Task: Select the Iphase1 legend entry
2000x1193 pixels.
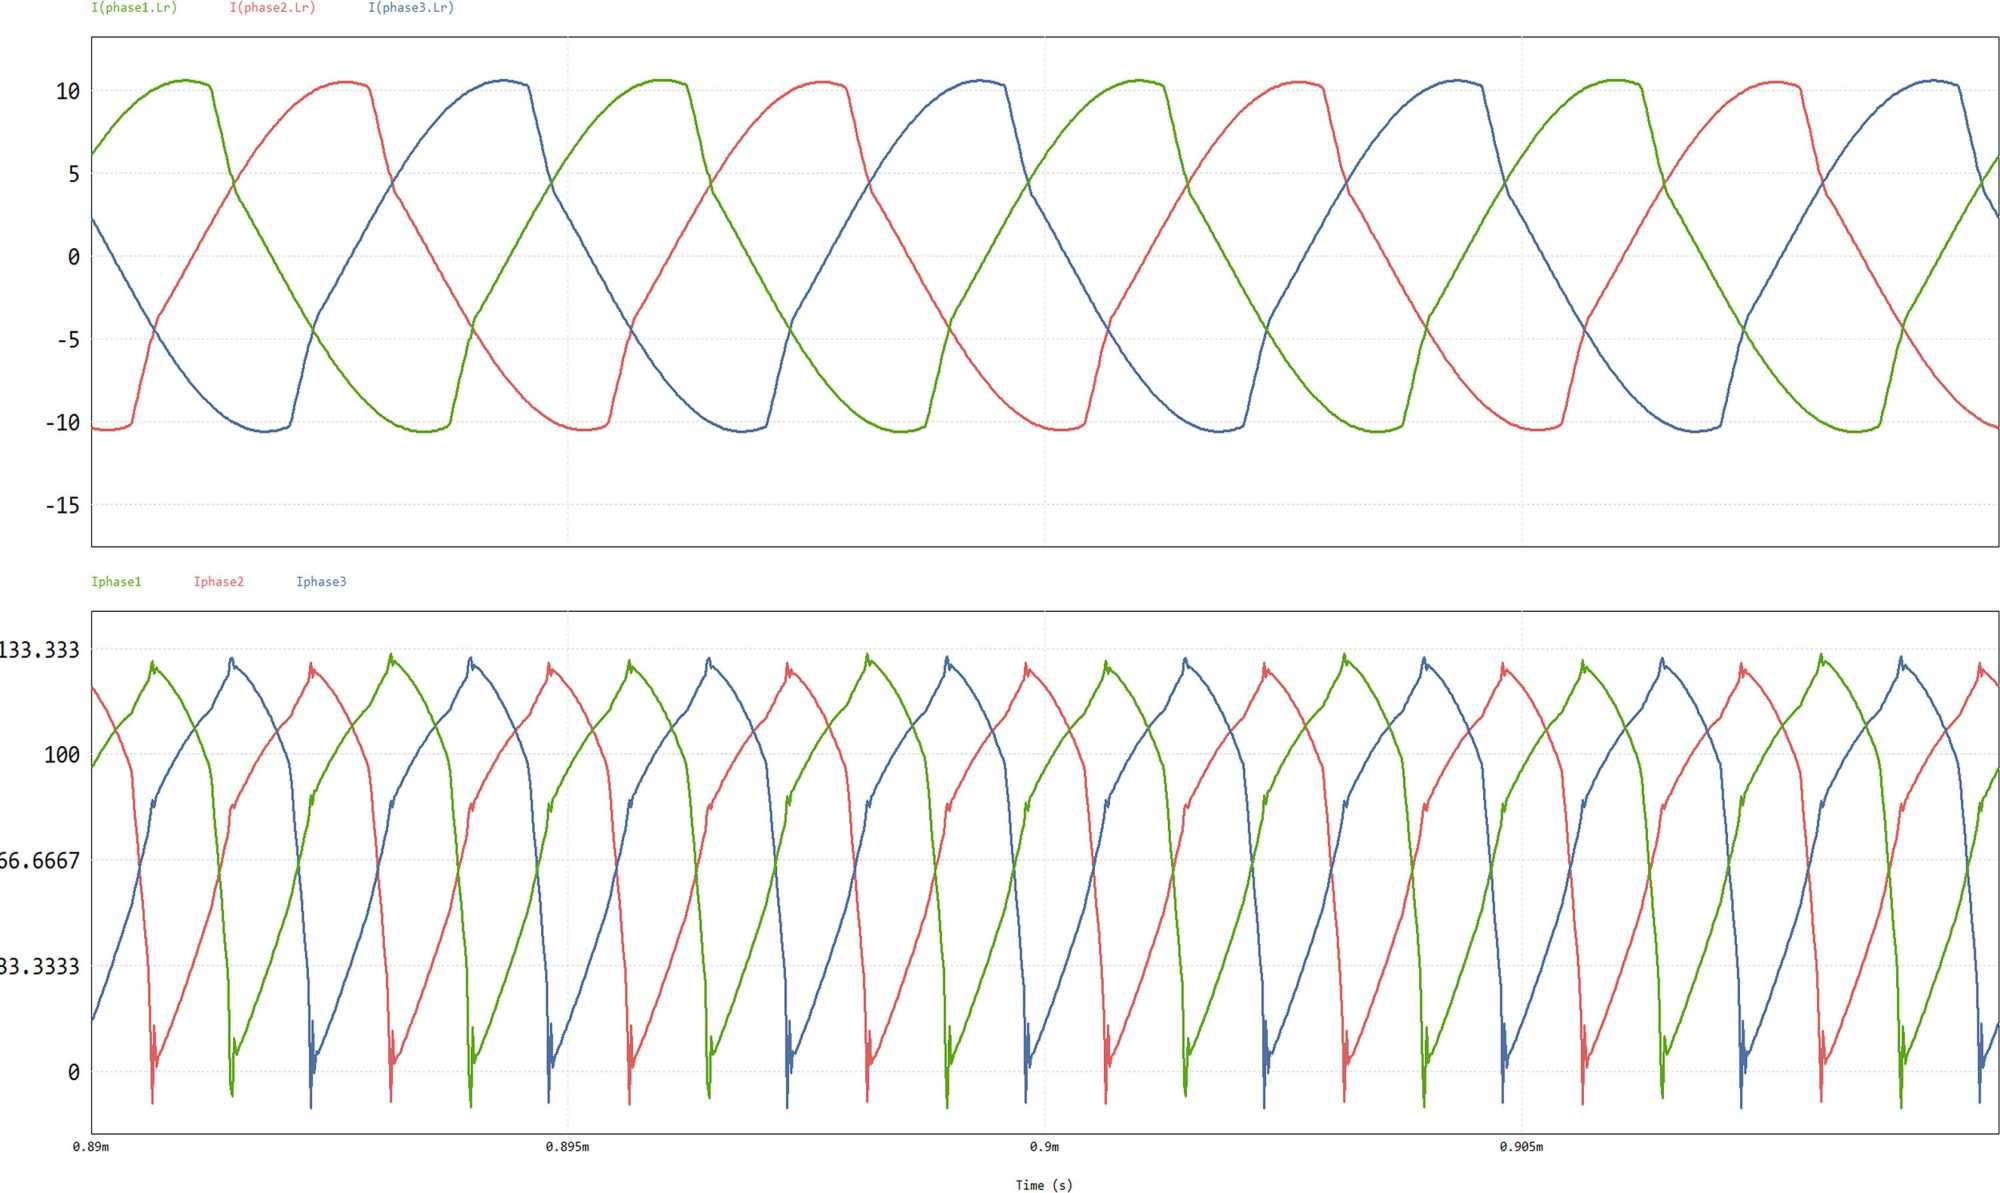Action: (x=116, y=581)
